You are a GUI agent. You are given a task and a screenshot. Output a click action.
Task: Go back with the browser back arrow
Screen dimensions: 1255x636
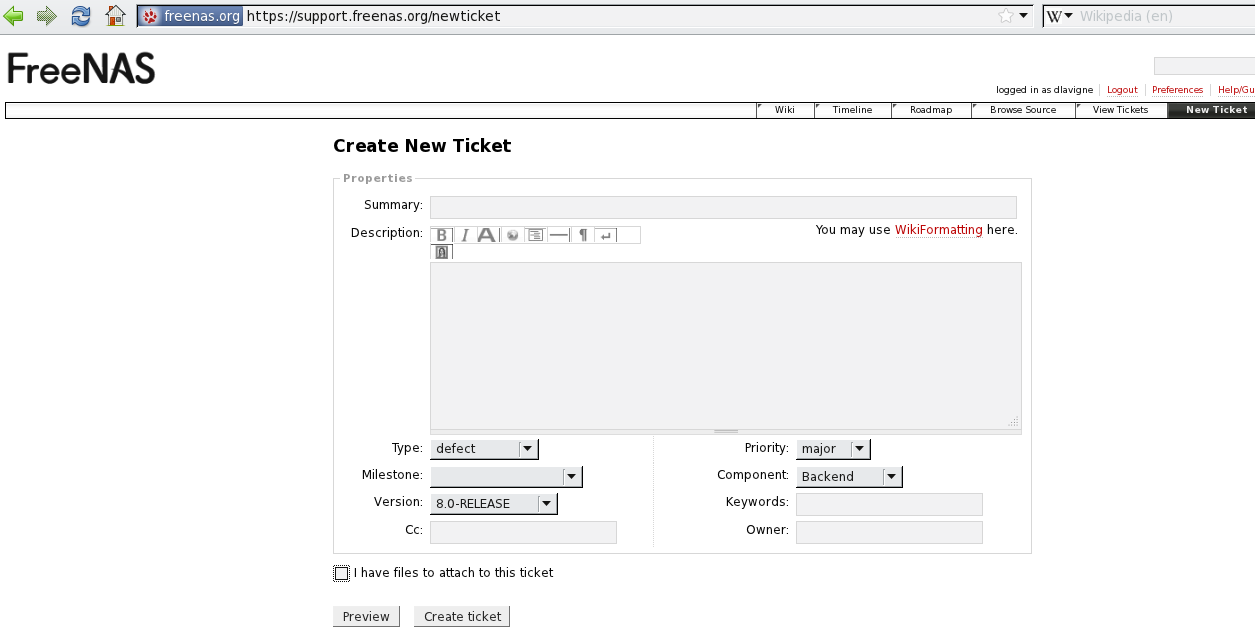coord(14,15)
